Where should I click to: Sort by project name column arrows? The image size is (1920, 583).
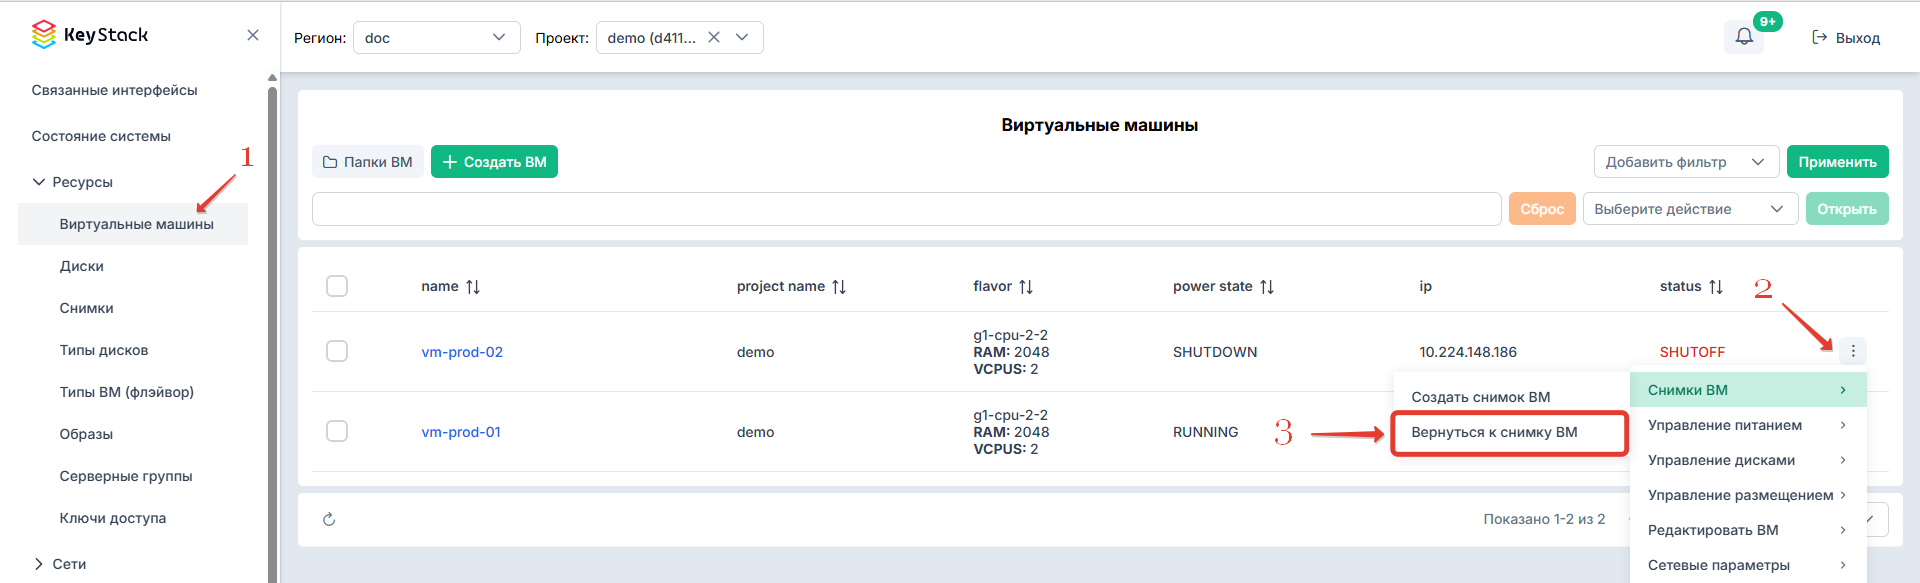[x=839, y=287]
